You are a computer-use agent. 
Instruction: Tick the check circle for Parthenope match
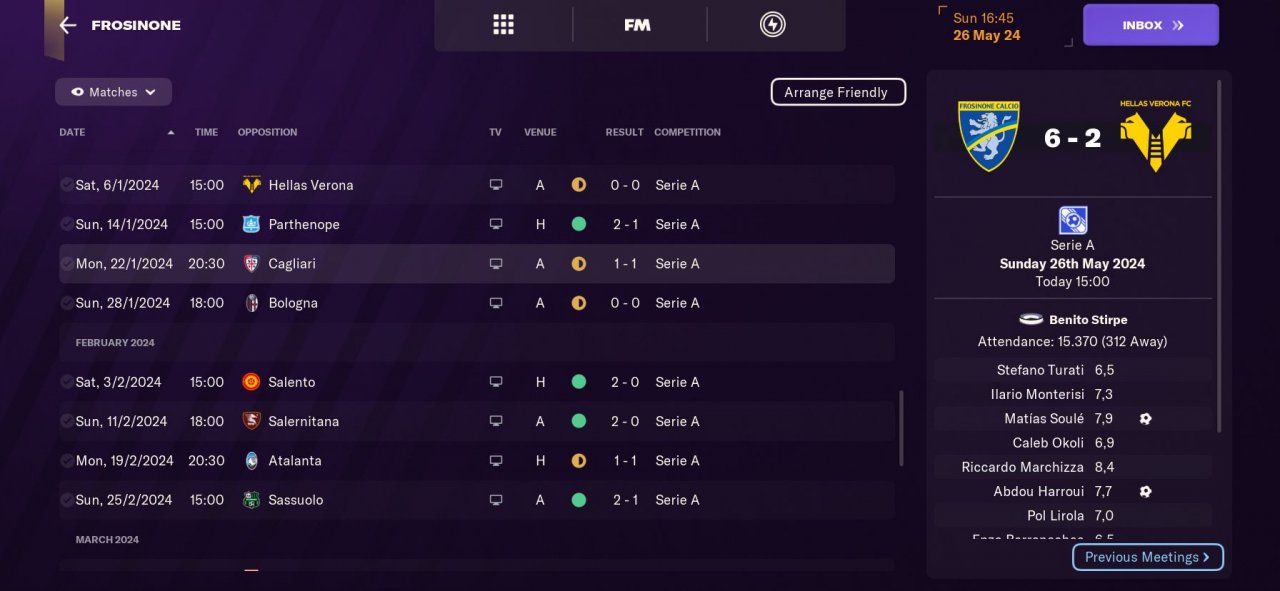click(x=66, y=224)
